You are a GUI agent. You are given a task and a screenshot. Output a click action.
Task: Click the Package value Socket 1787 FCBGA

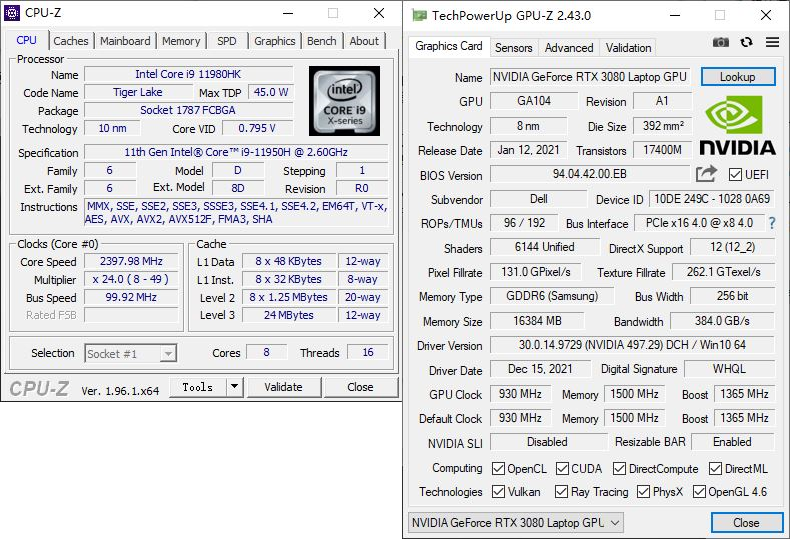tap(188, 110)
